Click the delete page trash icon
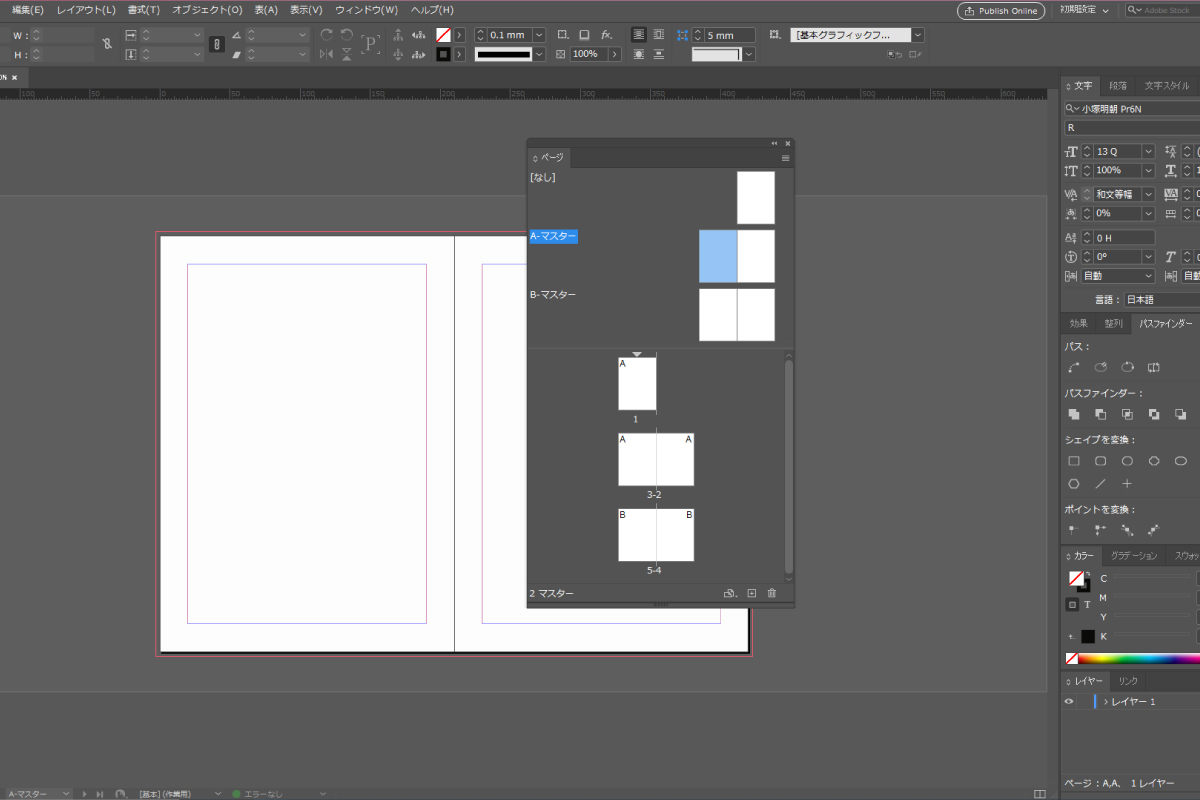This screenshot has width=1200, height=800. [771, 593]
